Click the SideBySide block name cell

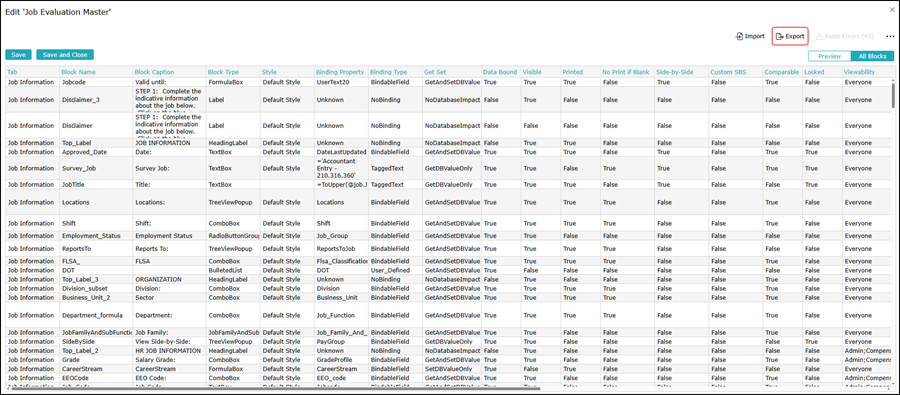96,341
